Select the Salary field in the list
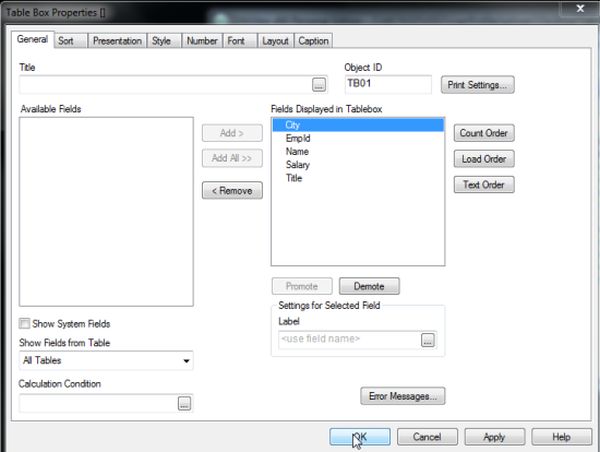 pyautogui.click(x=358, y=165)
